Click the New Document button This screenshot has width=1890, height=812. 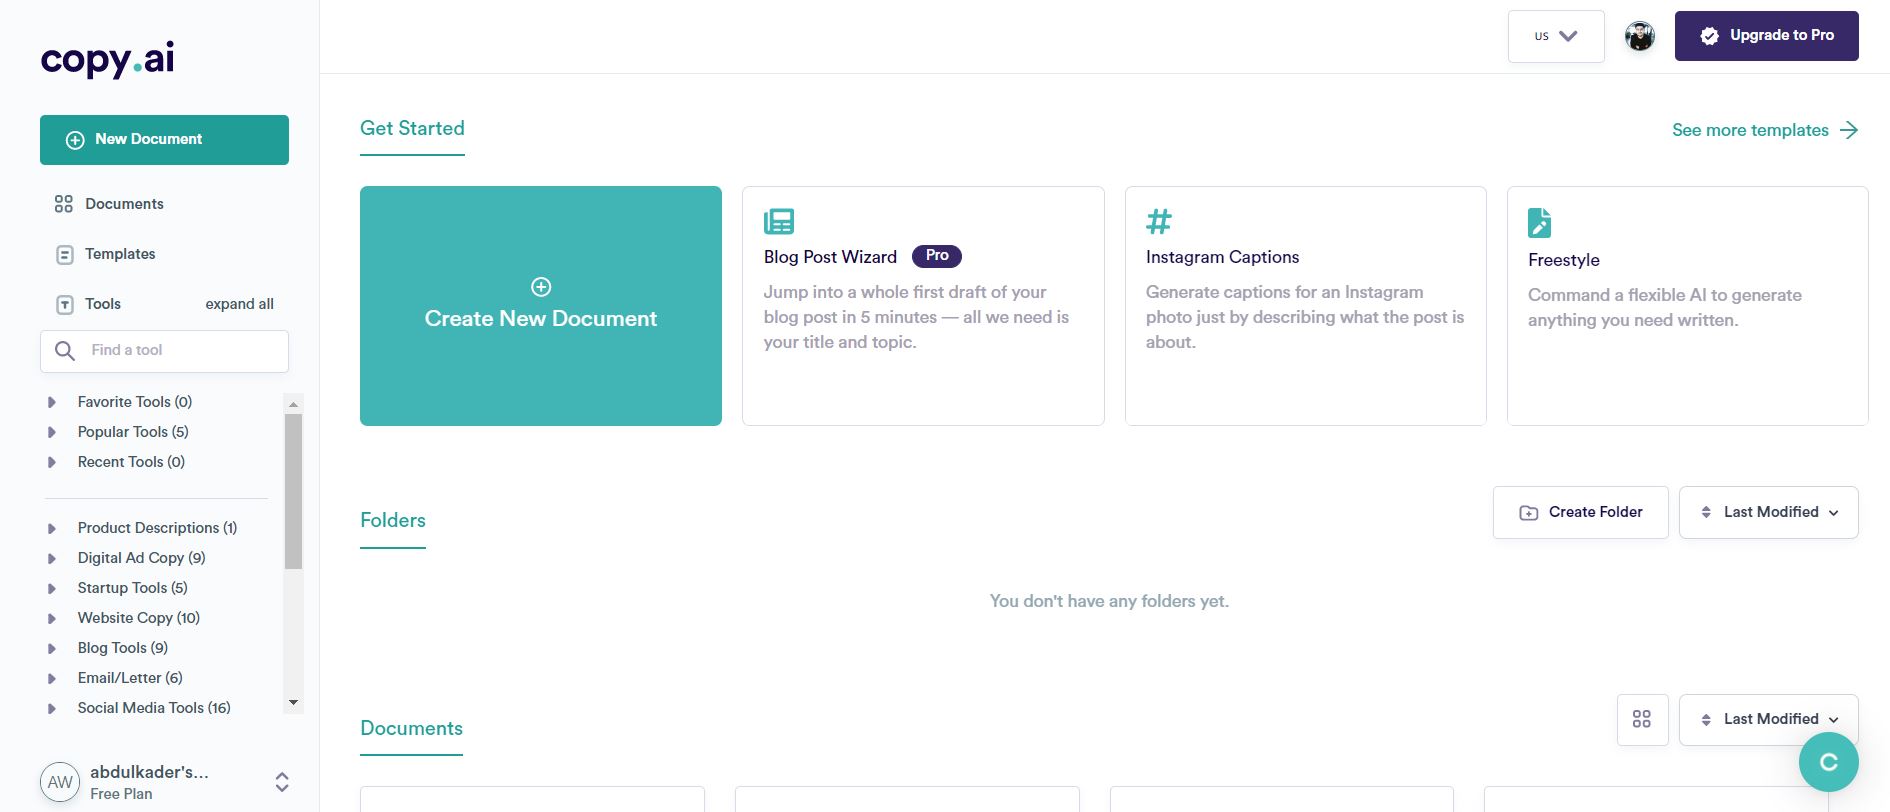click(x=164, y=140)
